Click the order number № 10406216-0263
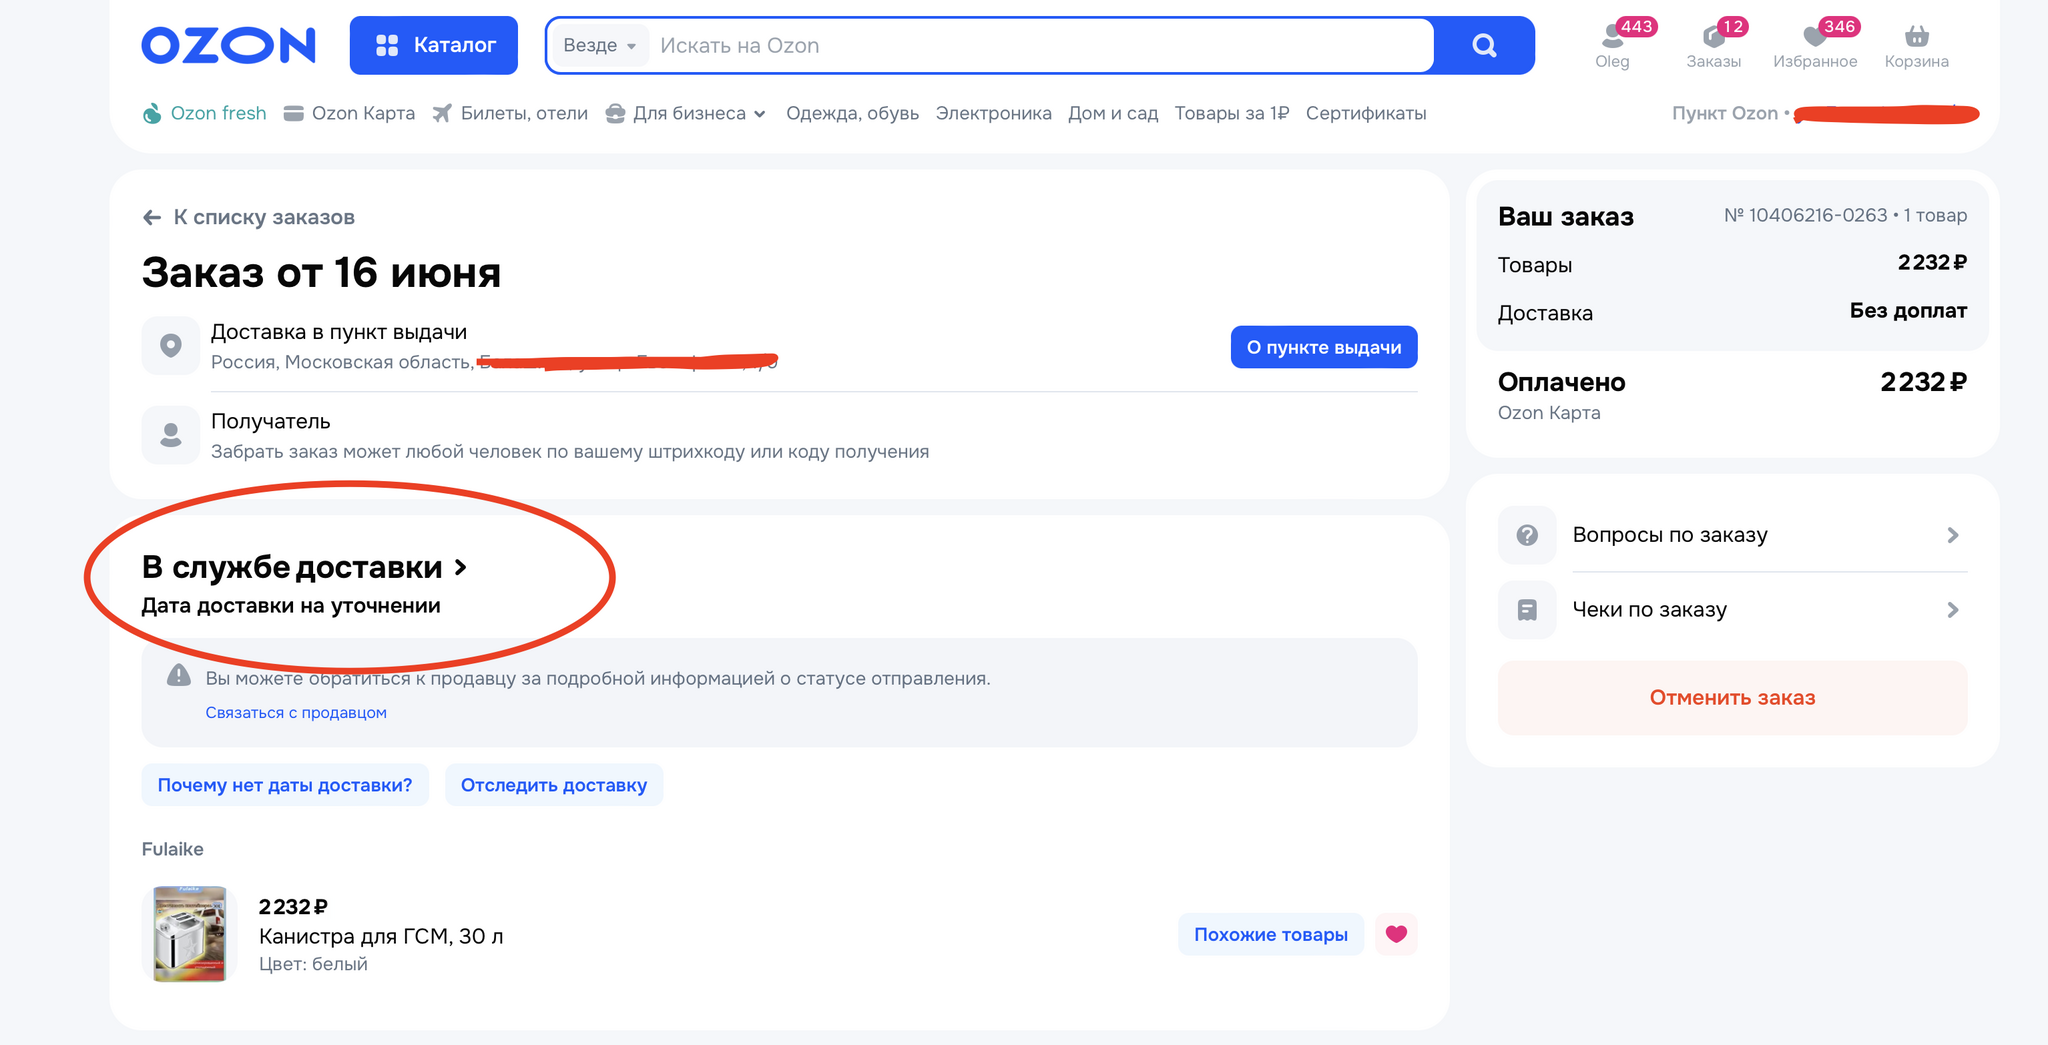 (1805, 215)
